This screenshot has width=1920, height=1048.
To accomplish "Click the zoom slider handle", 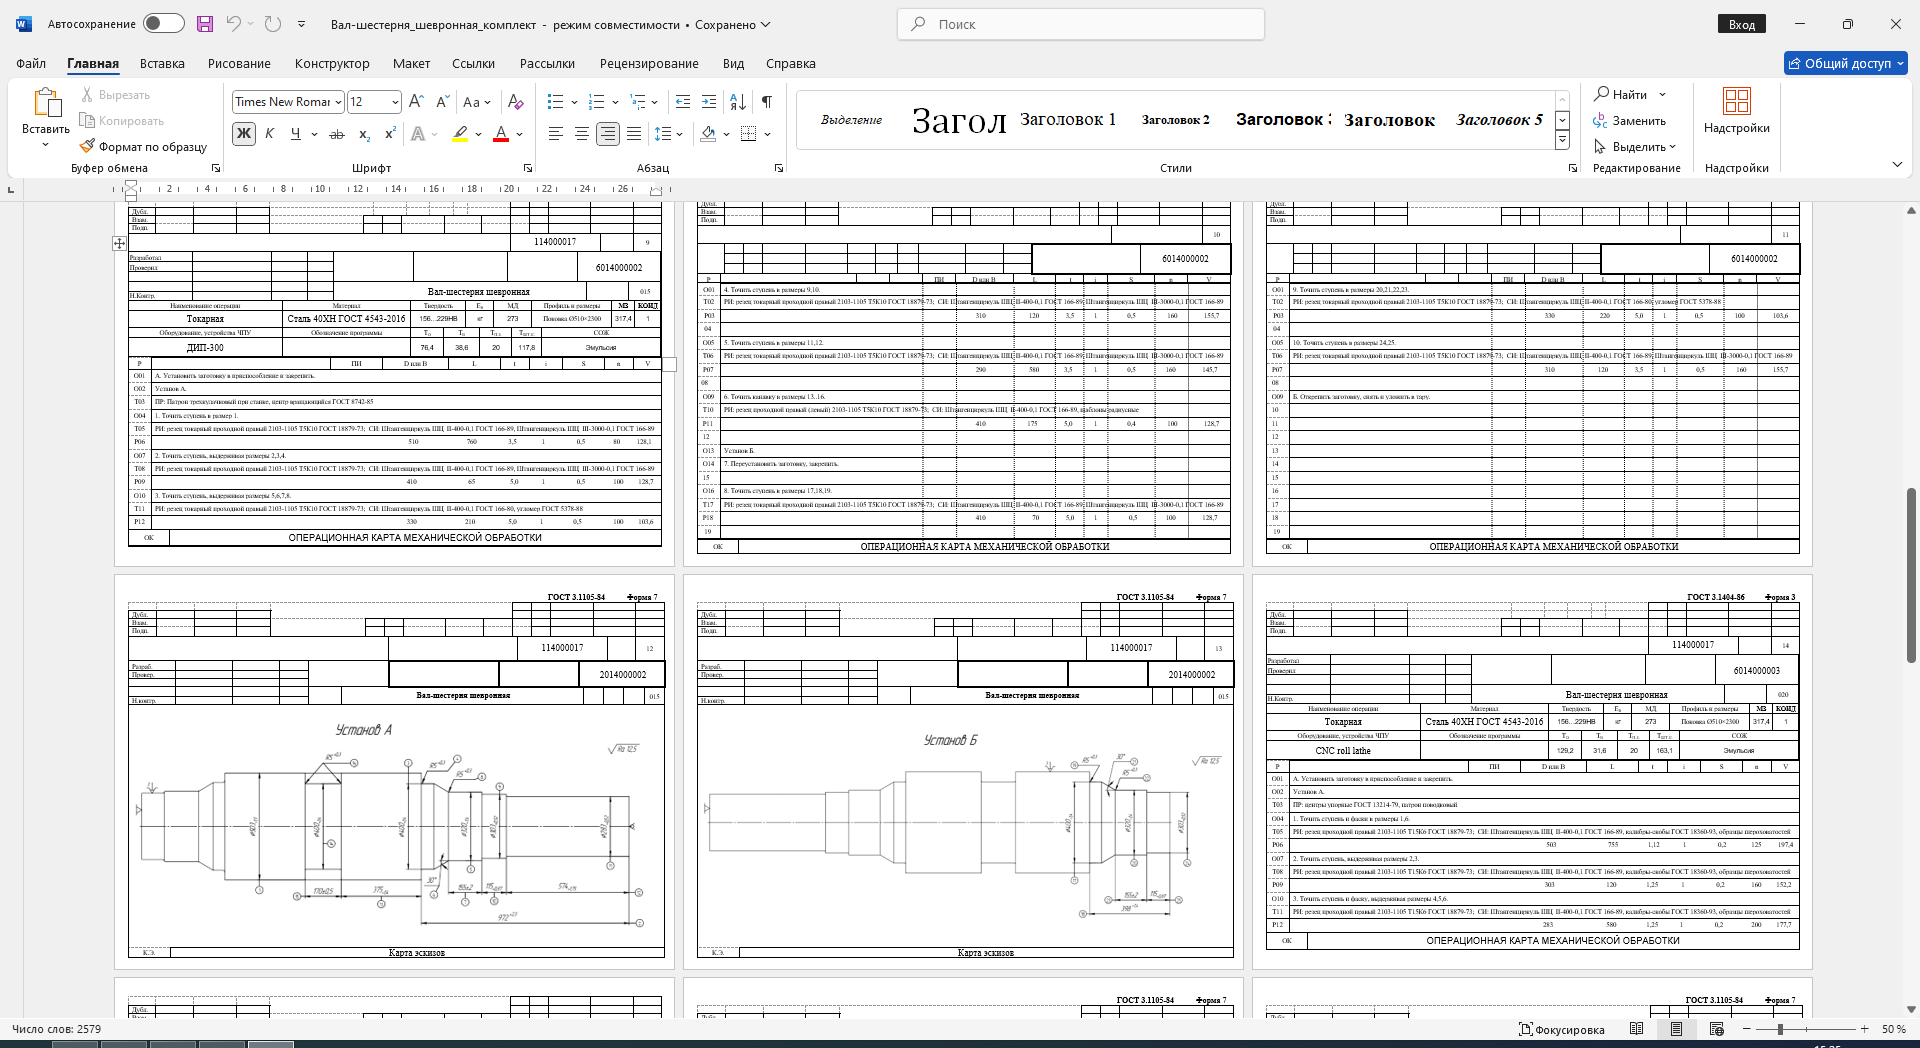I will (1780, 1029).
